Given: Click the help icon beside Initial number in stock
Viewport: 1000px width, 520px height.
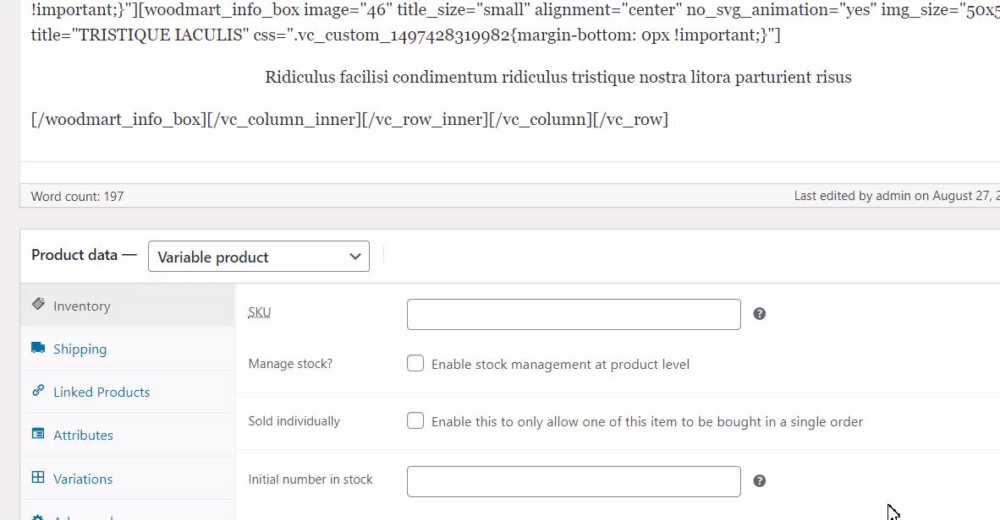Looking at the screenshot, I should [x=759, y=481].
